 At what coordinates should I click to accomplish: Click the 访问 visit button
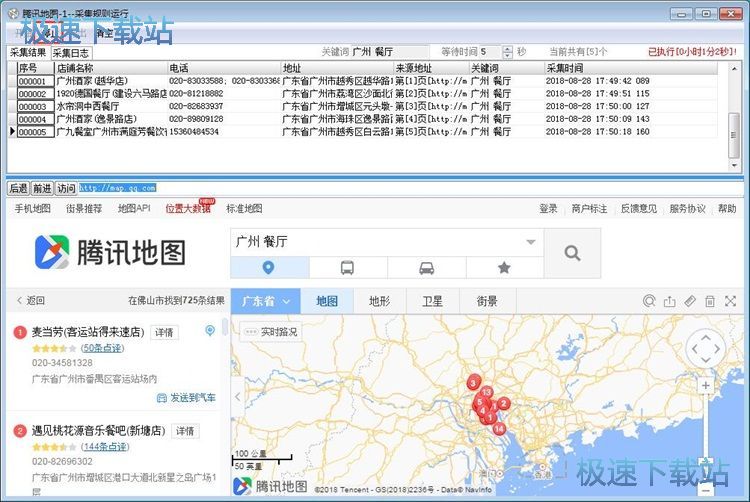(x=66, y=188)
